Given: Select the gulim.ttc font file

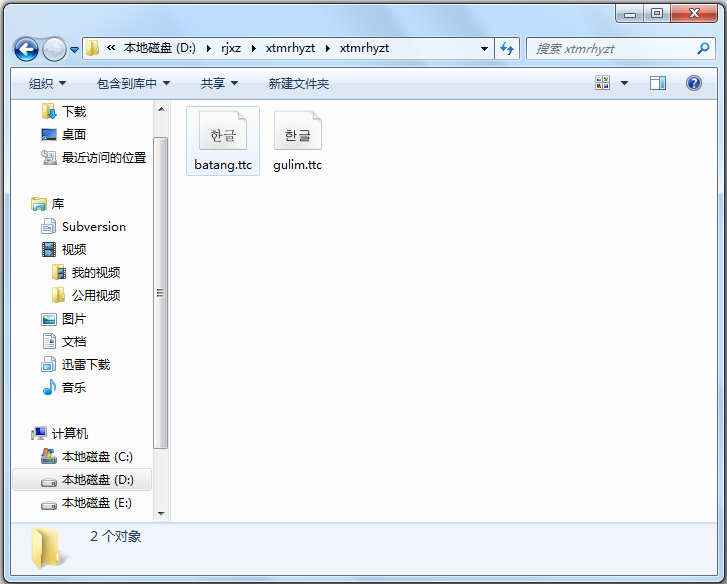Looking at the screenshot, I should tap(297, 141).
